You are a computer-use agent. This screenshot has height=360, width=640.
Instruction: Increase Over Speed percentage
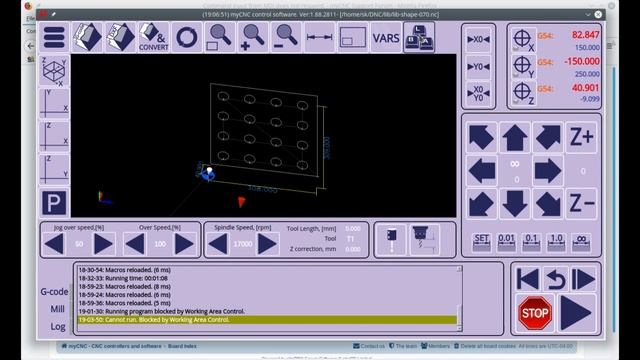coord(184,244)
